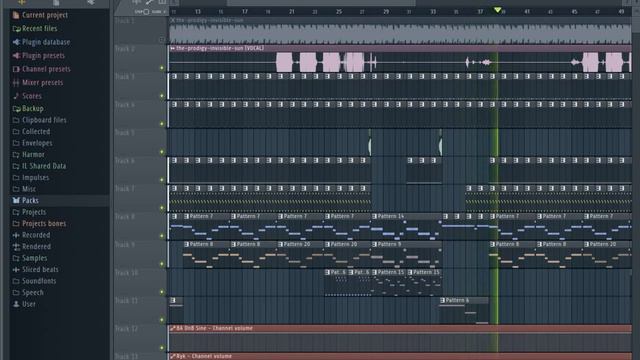Mute Track 8 with its green dot
Viewport: 640px width, 360px height.
(x=162, y=236)
